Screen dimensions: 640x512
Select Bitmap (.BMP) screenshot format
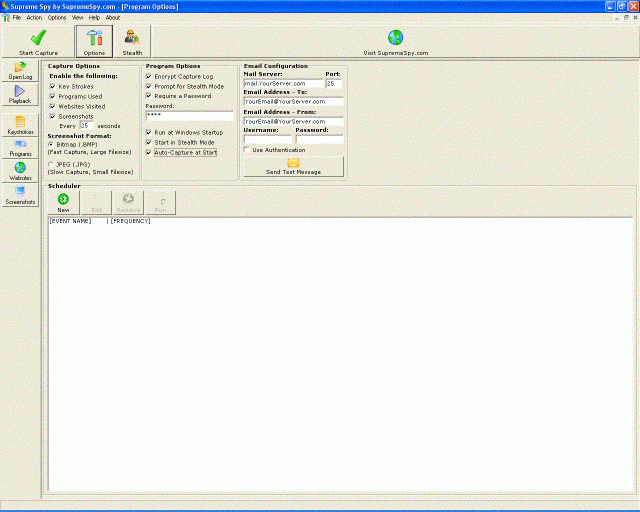(51, 145)
